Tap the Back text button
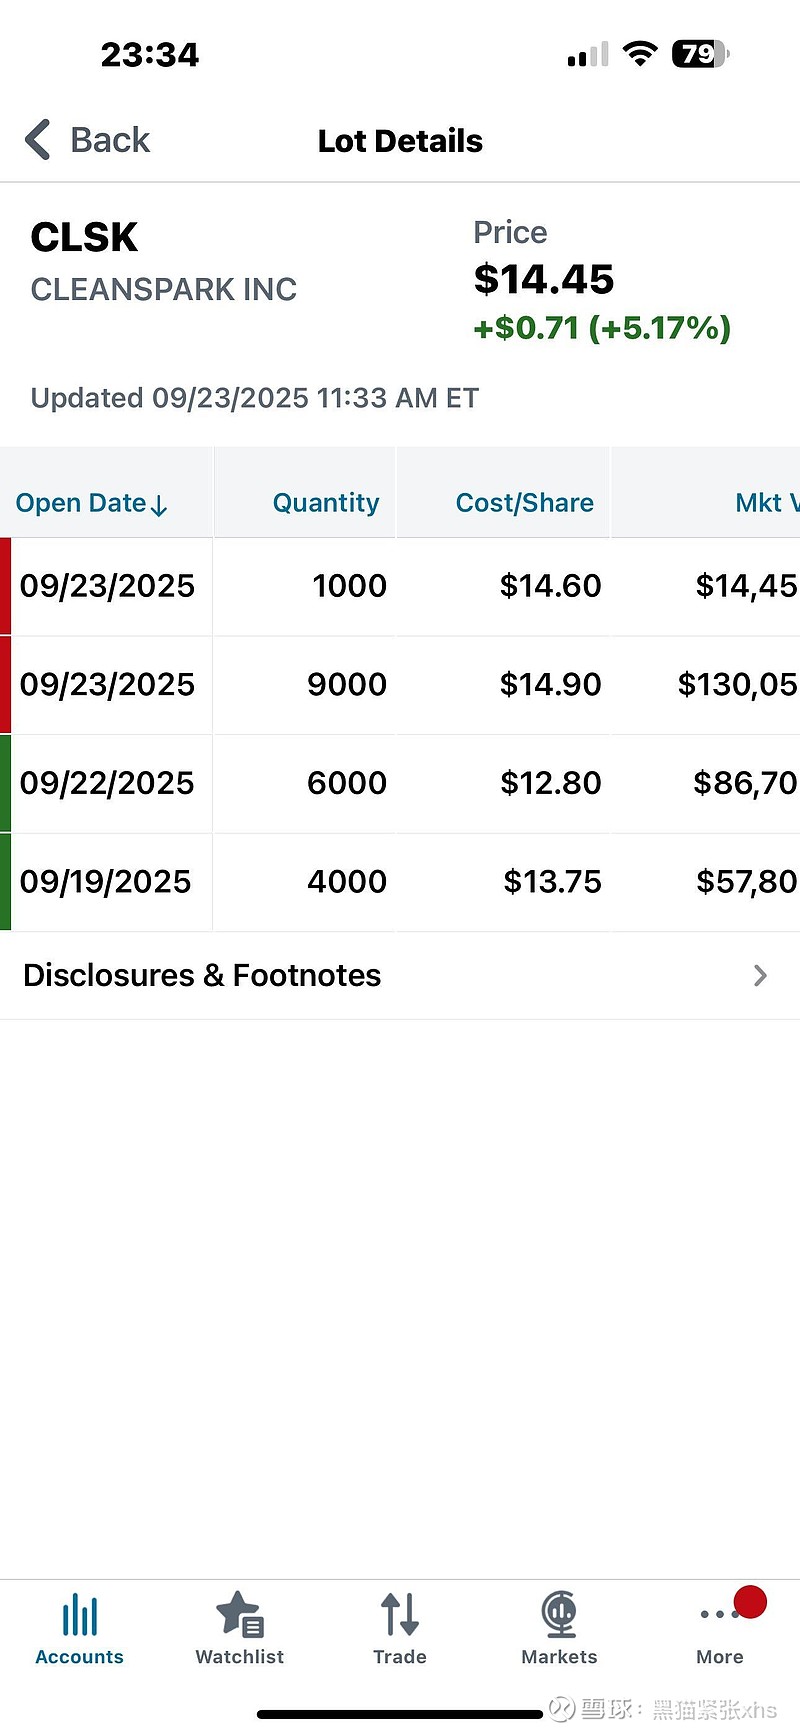This screenshot has width=800, height=1734. tap(110, 140)
